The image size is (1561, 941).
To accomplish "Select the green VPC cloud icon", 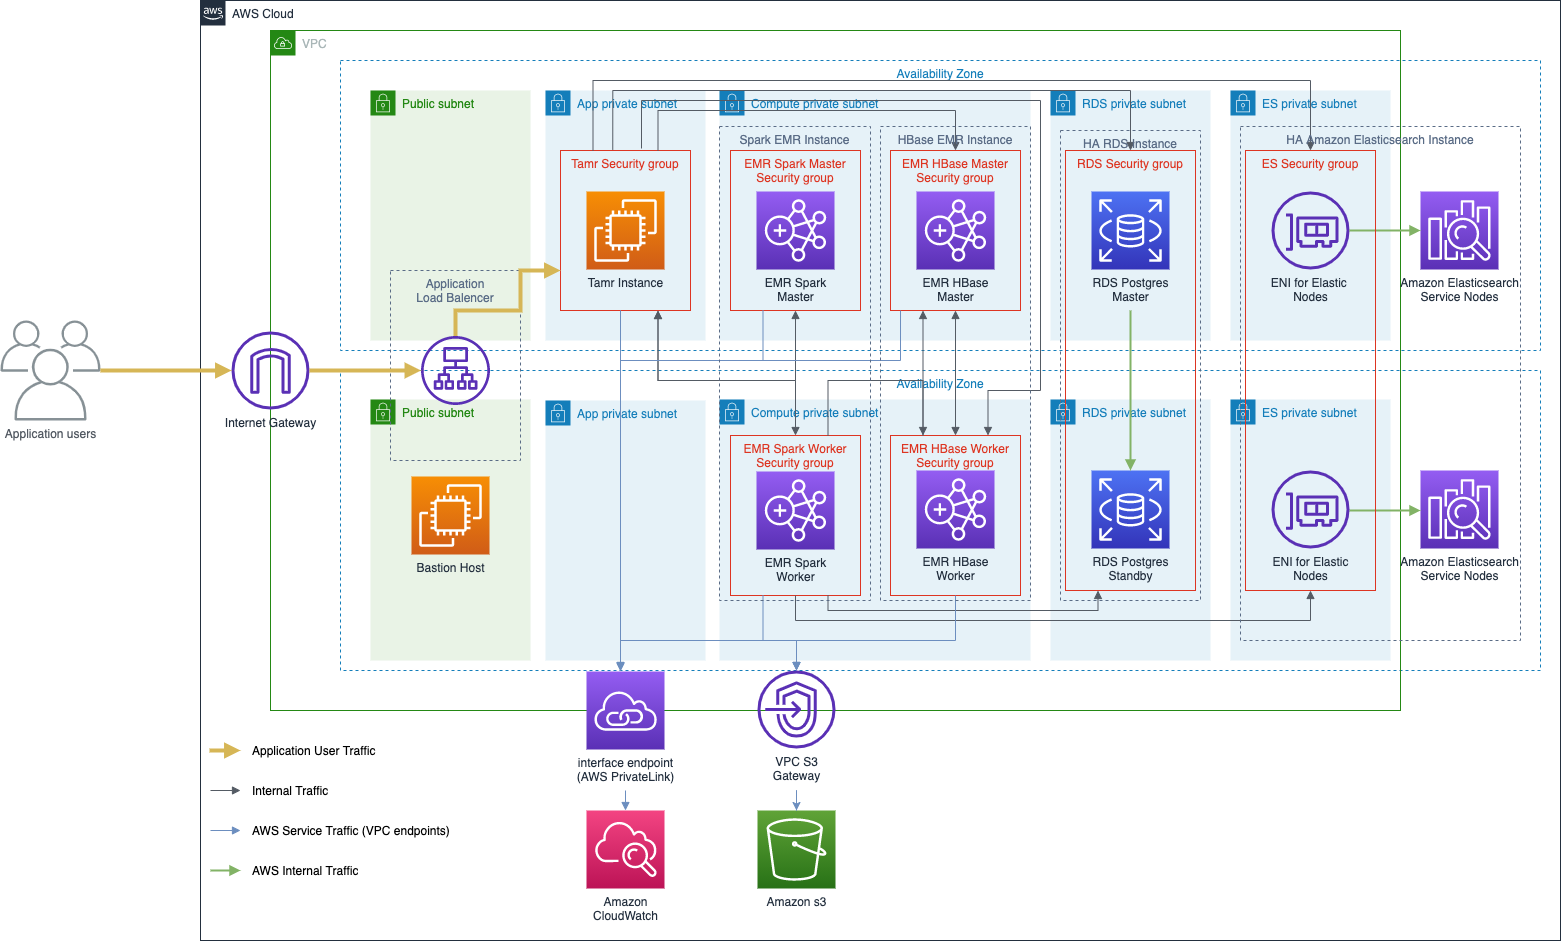I will [x=283, y=43].
